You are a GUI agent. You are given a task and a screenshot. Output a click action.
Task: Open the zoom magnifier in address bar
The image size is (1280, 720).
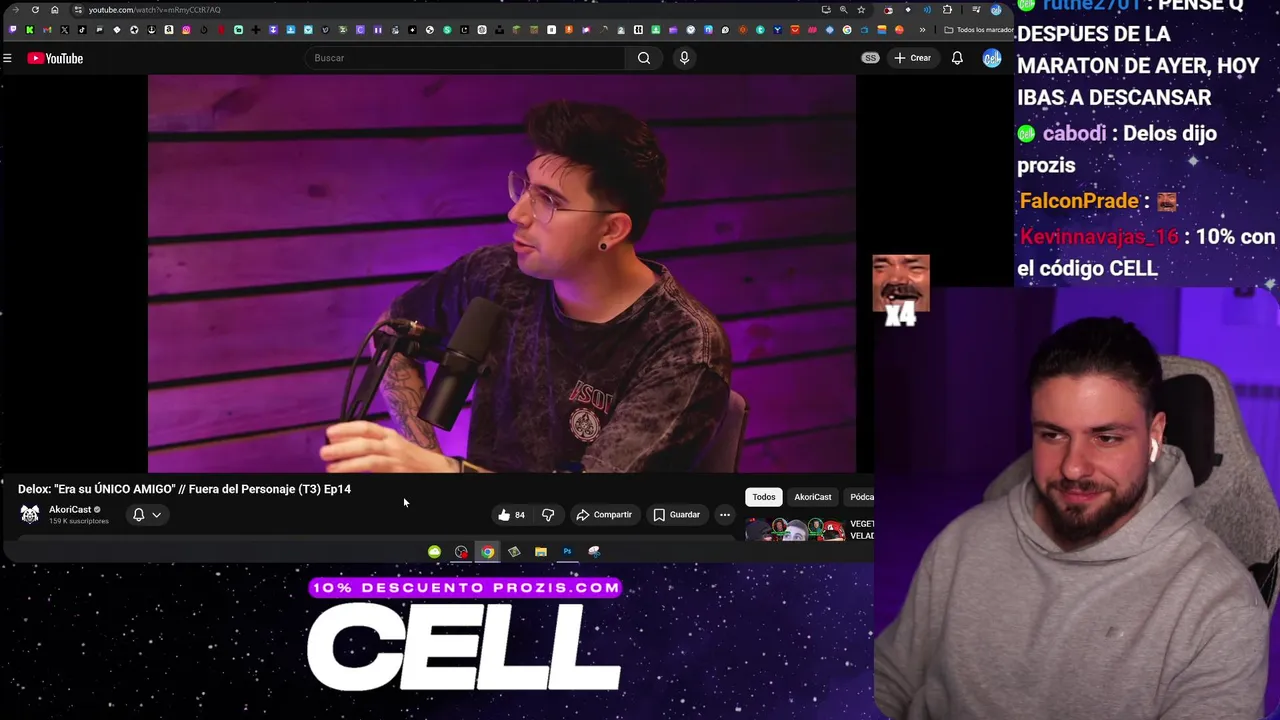[844, 10]
